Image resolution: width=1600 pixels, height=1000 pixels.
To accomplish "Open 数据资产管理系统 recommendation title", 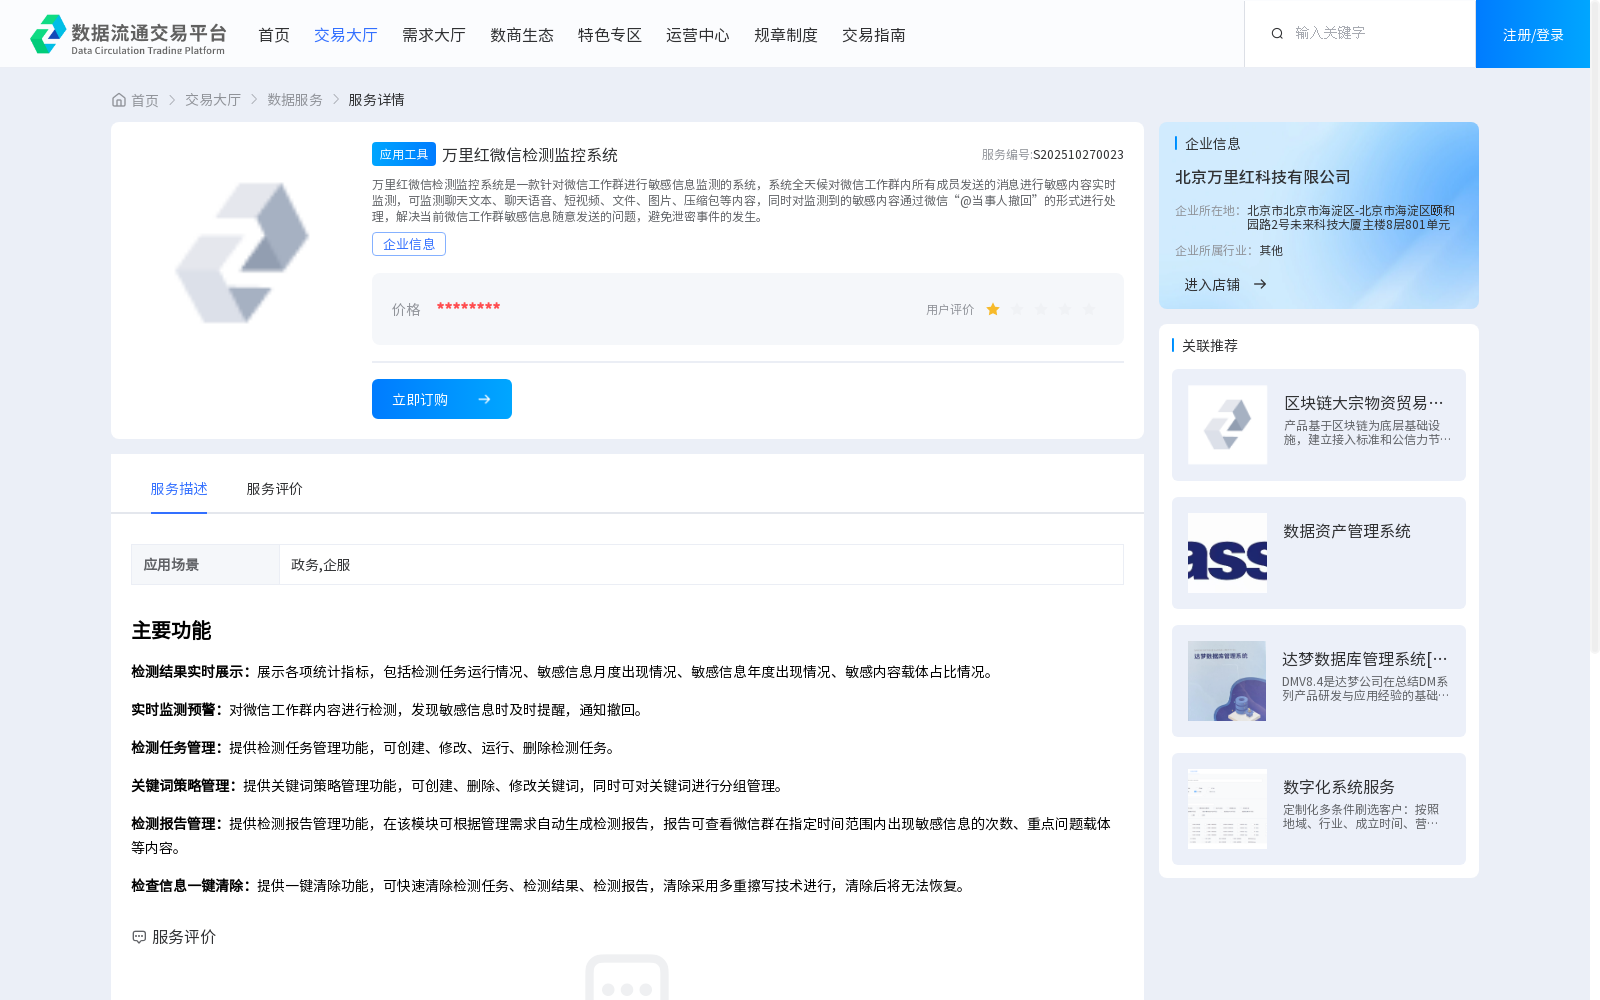I will [1347, 531].
